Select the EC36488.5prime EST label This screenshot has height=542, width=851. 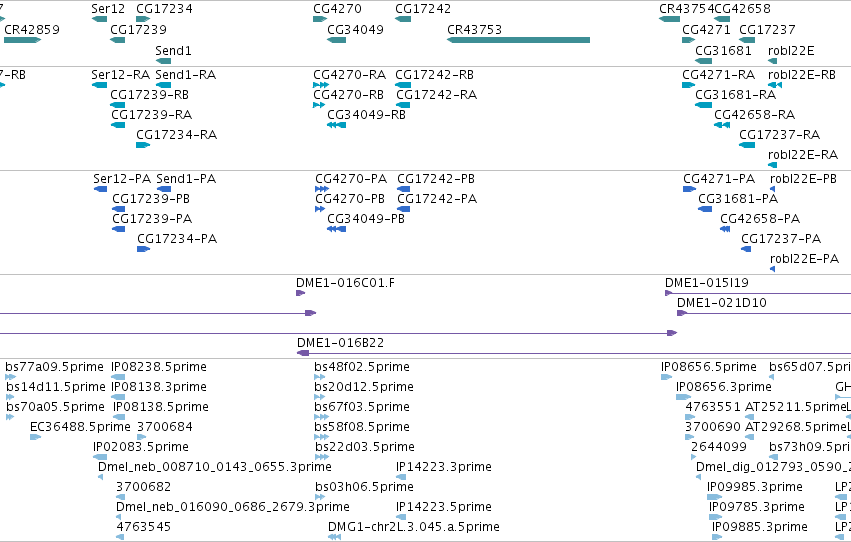point(80,428)
